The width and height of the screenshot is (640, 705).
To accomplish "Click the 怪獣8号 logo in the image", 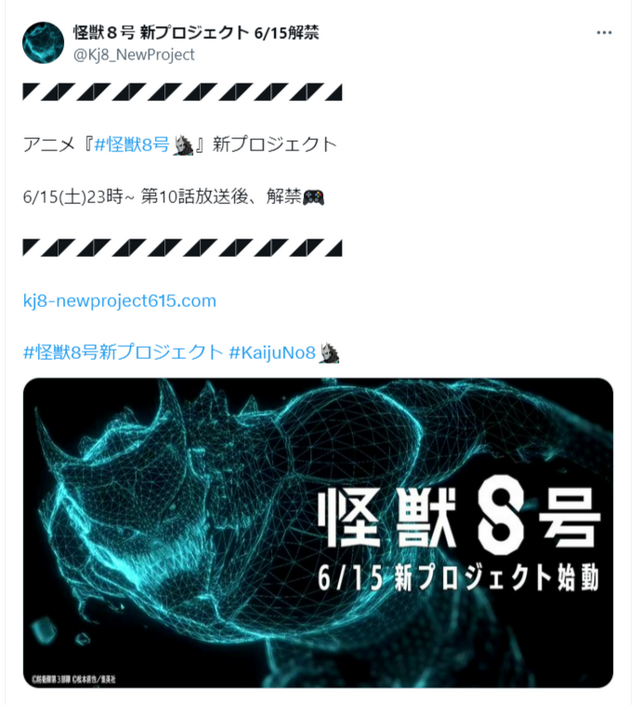I will coord(460,519).
